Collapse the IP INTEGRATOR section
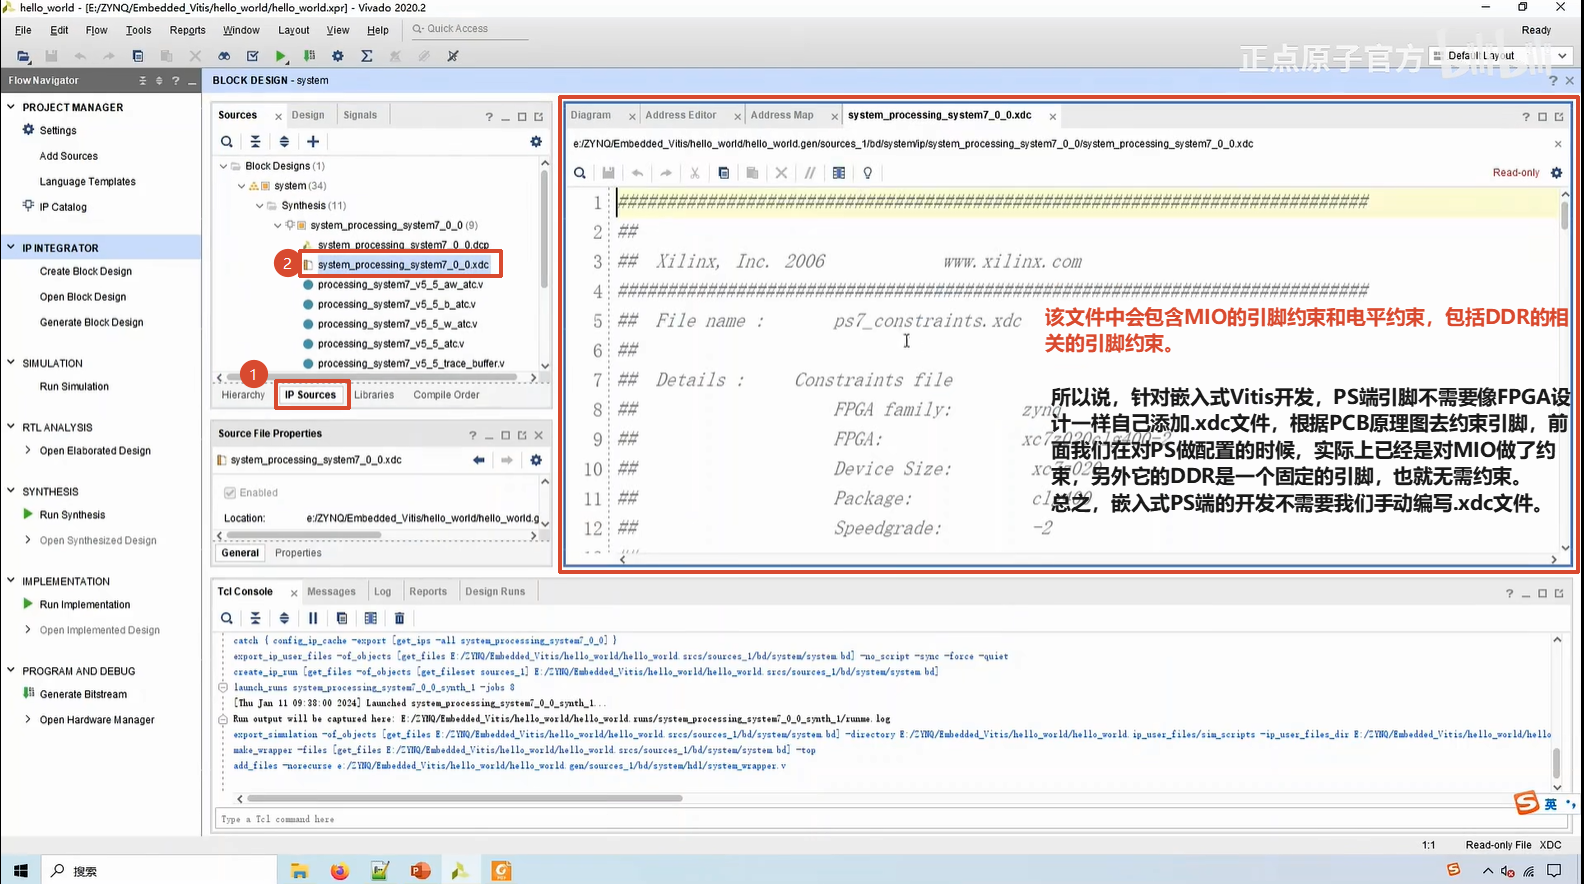Screen dimensions: 1584x884 click(11, 247)
